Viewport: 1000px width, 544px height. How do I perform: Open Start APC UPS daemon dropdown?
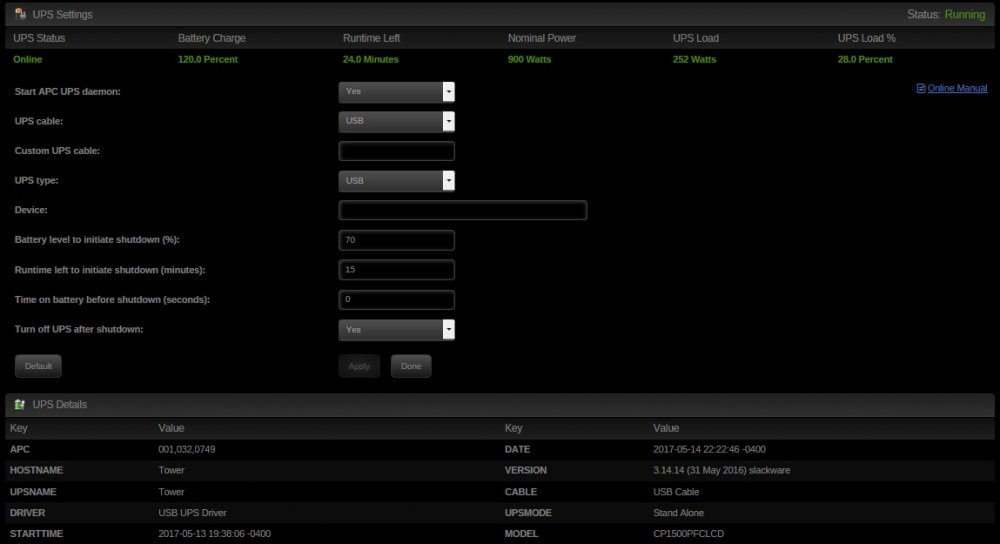point(396,92)
